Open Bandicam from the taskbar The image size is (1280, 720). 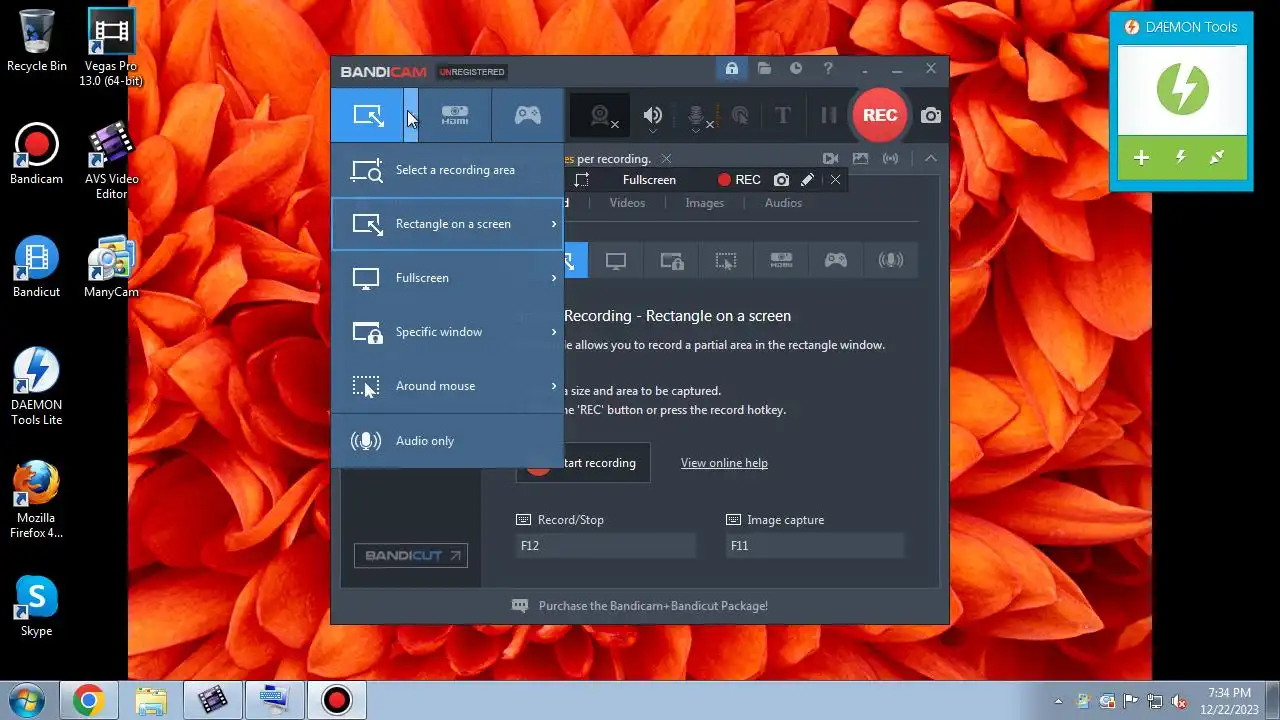[x=337, y=701]
